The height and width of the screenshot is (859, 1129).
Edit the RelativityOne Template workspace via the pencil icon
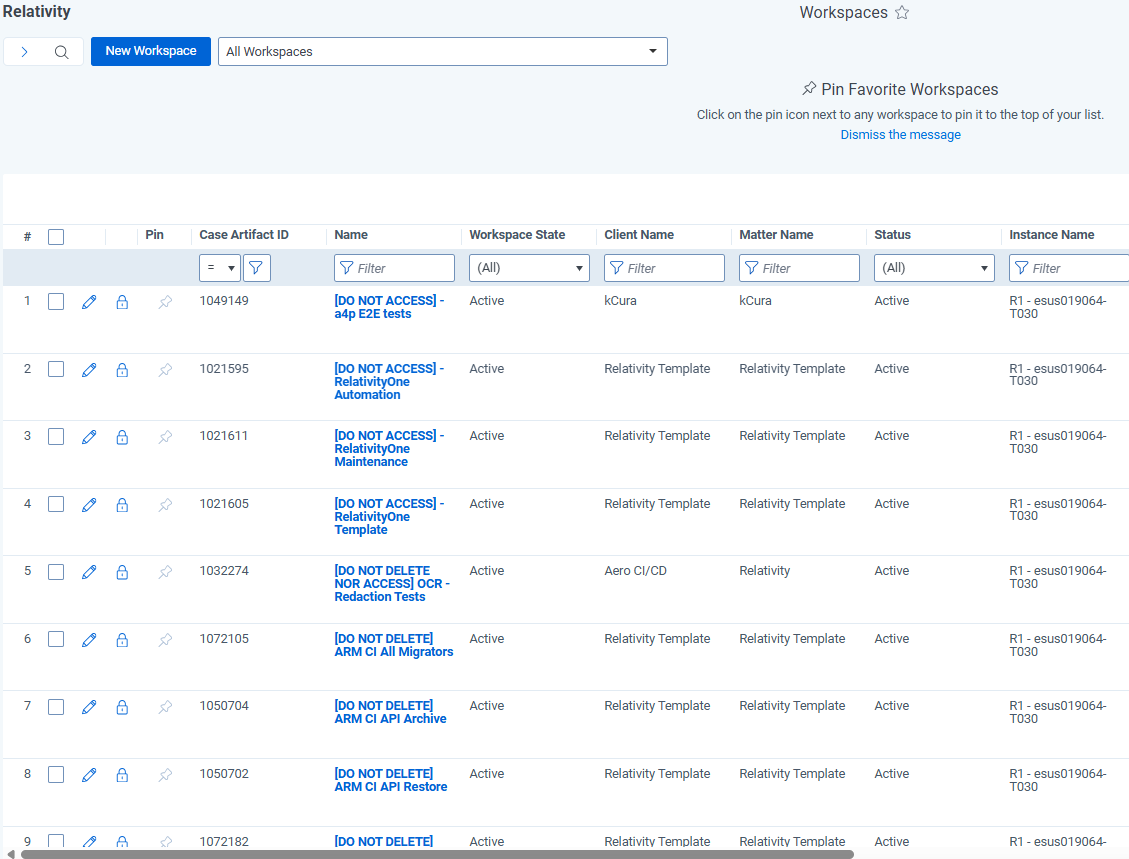[x=89, y=504]
